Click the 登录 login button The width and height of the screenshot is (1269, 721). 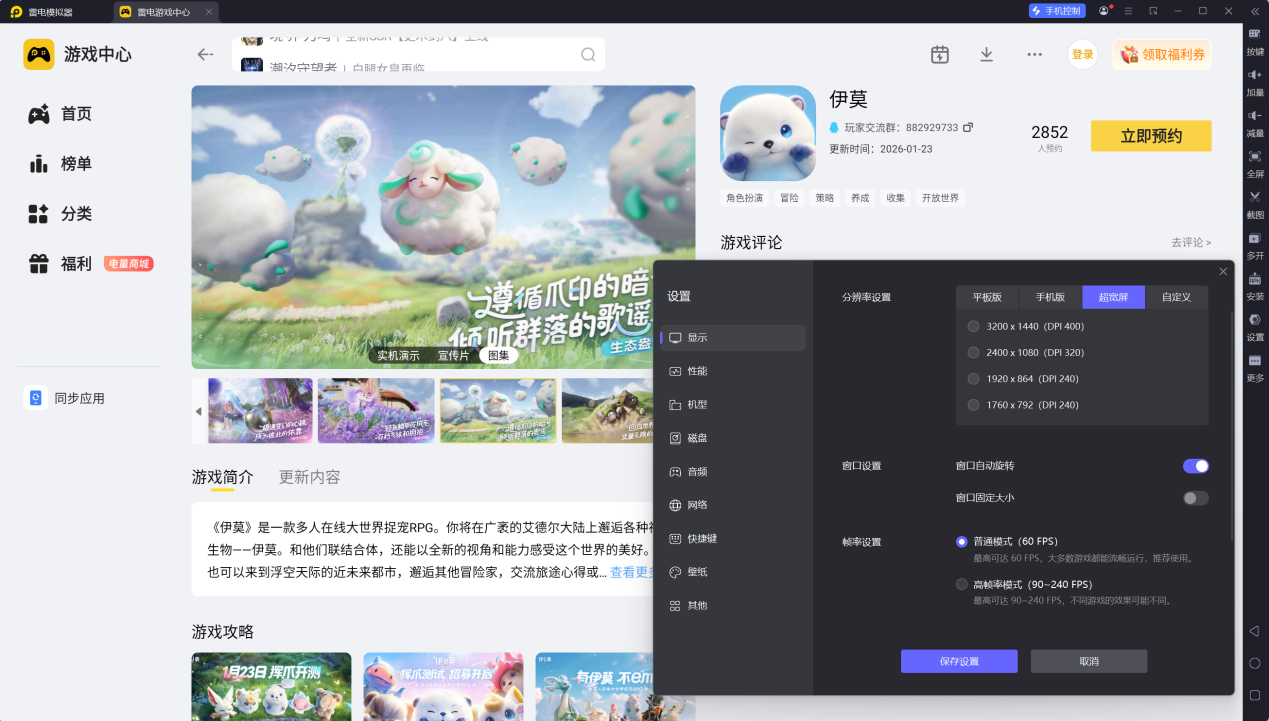1083,55
